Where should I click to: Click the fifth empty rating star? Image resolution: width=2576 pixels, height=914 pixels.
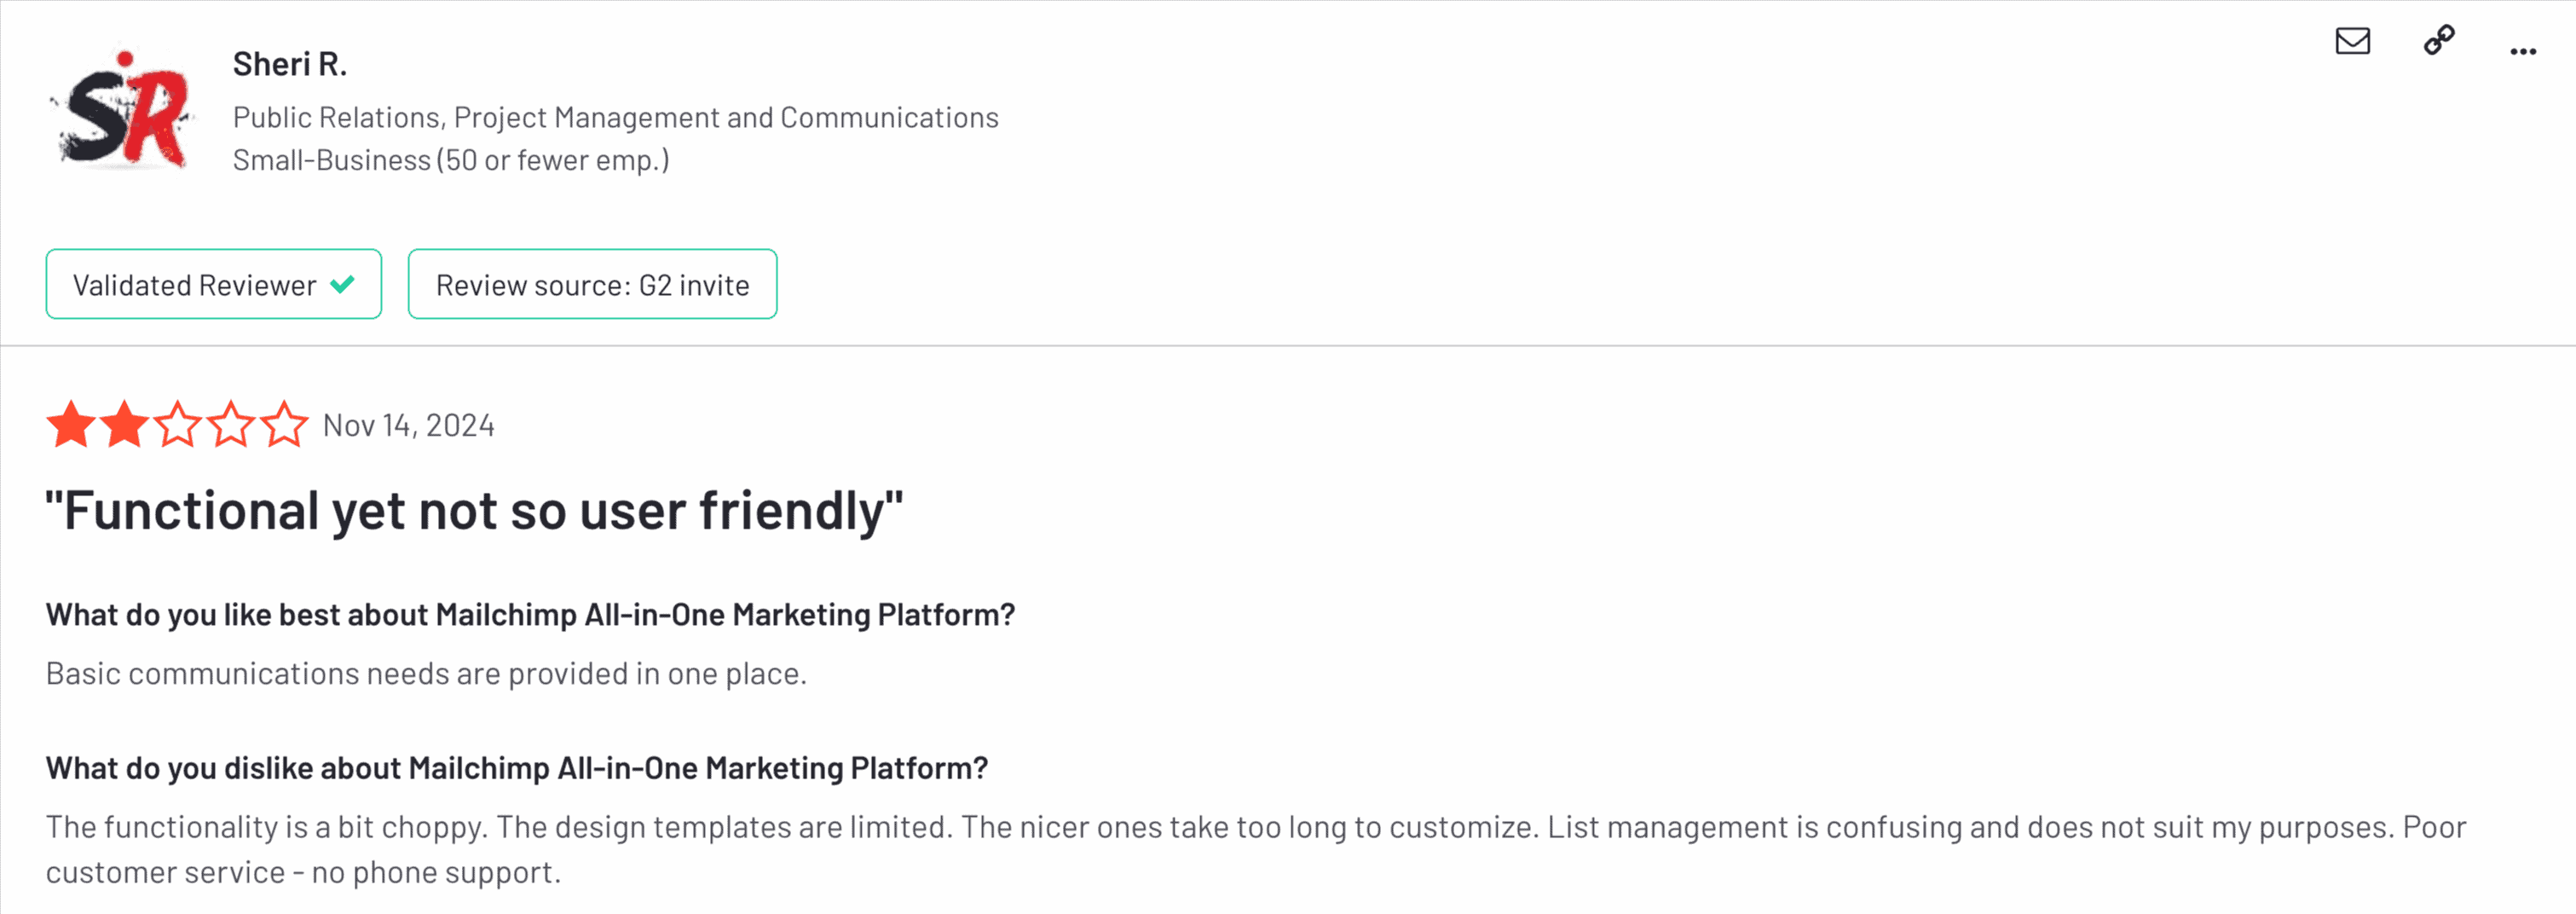tap(284, 424)
